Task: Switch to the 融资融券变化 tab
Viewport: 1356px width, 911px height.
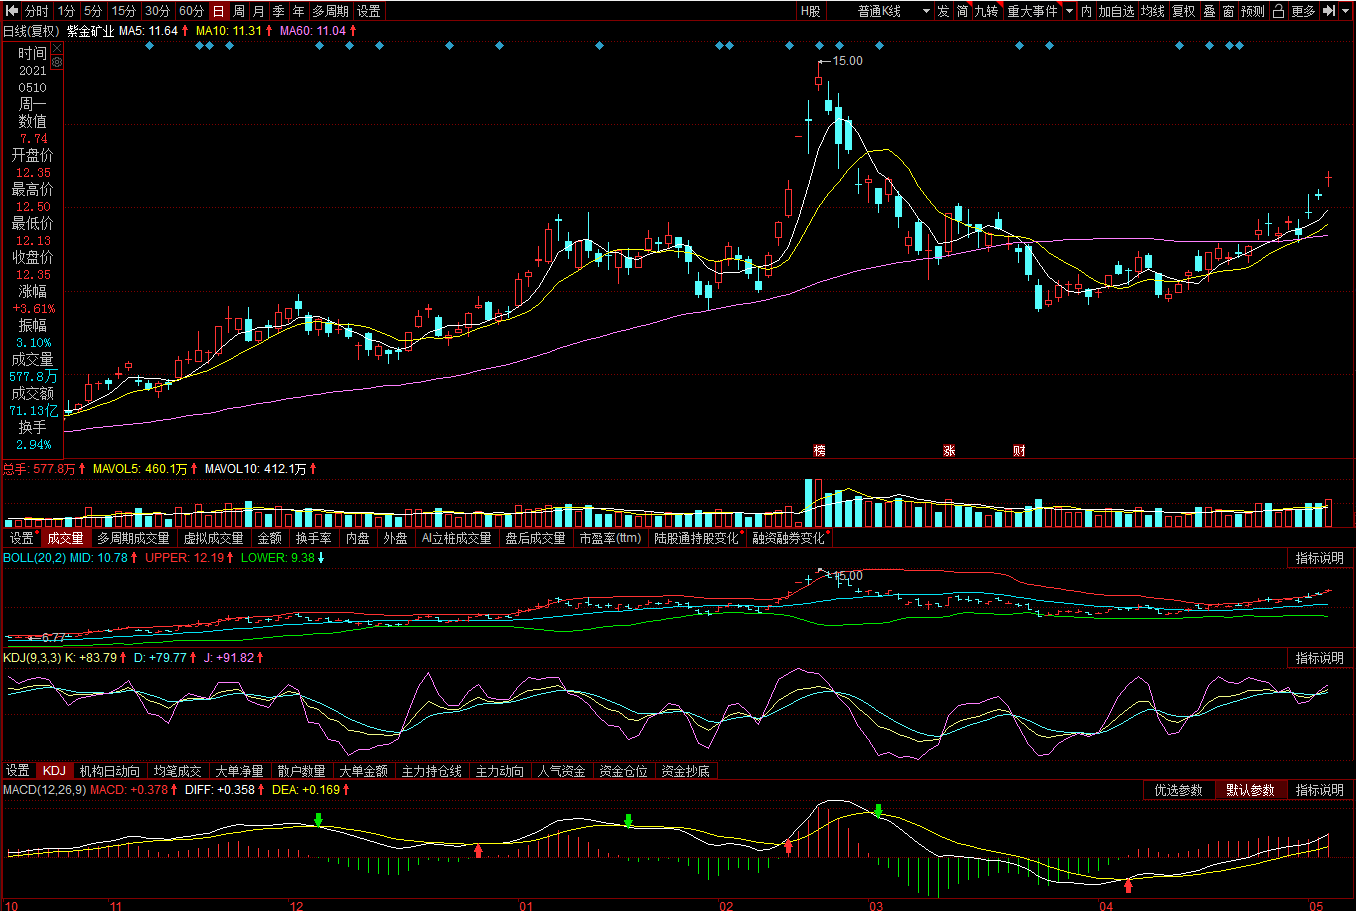Action: pyautogui.click(x=789, y=538)
